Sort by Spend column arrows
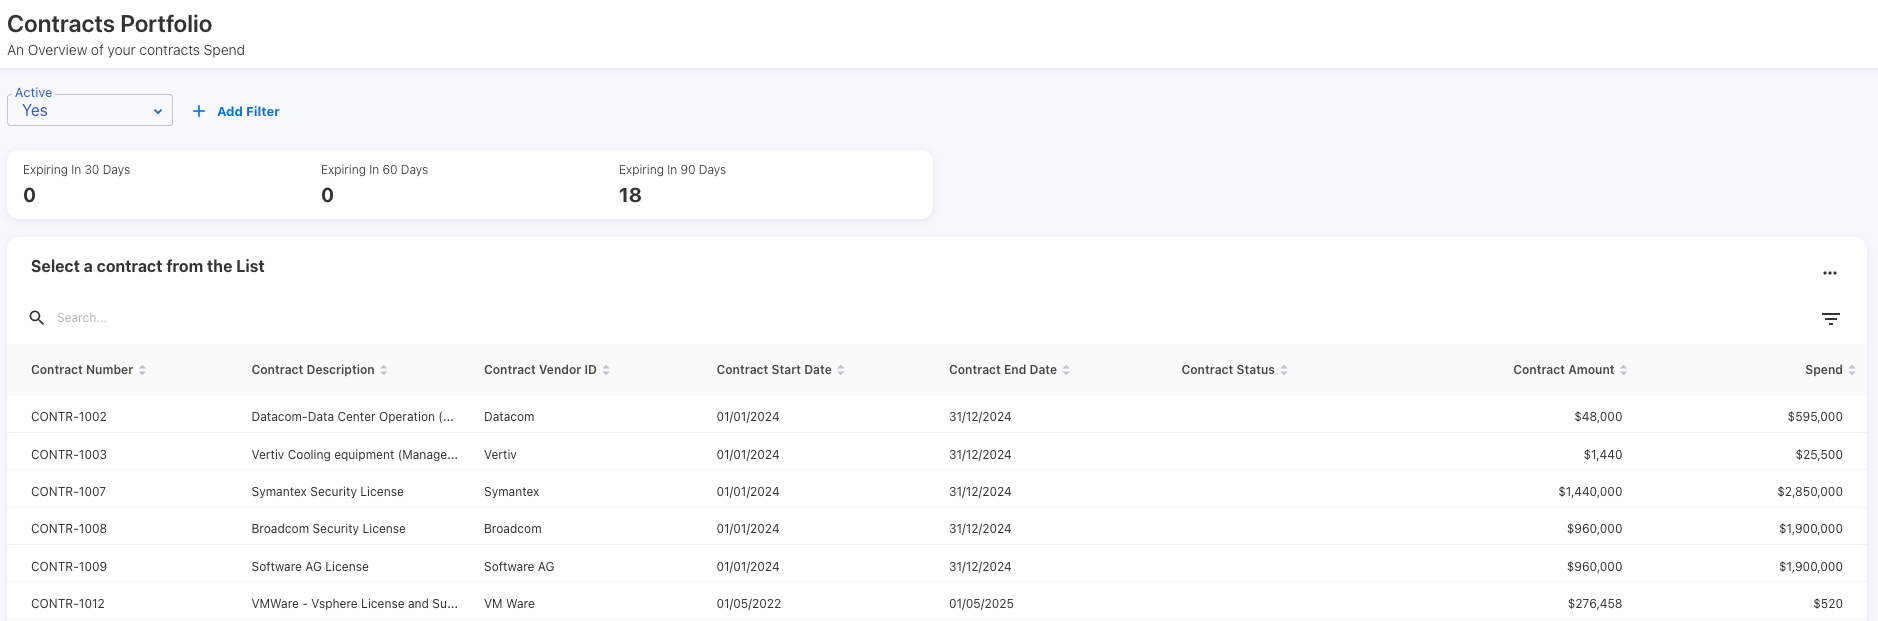Viewport: 1878px width, 621px height. (1851, 370)
